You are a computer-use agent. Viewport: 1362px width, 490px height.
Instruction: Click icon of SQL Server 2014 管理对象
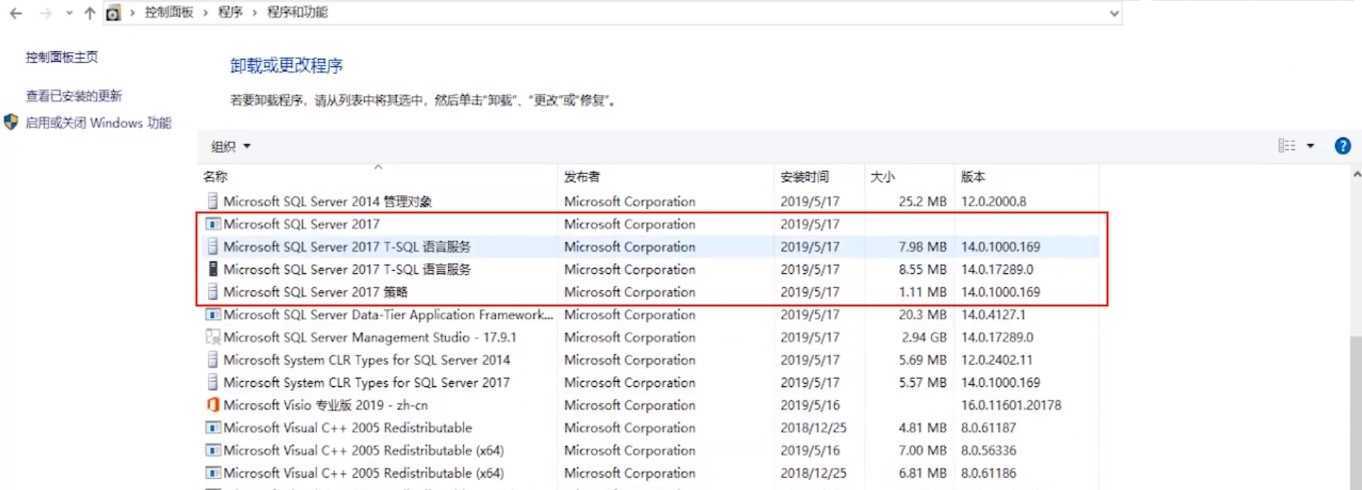point(212,201)
